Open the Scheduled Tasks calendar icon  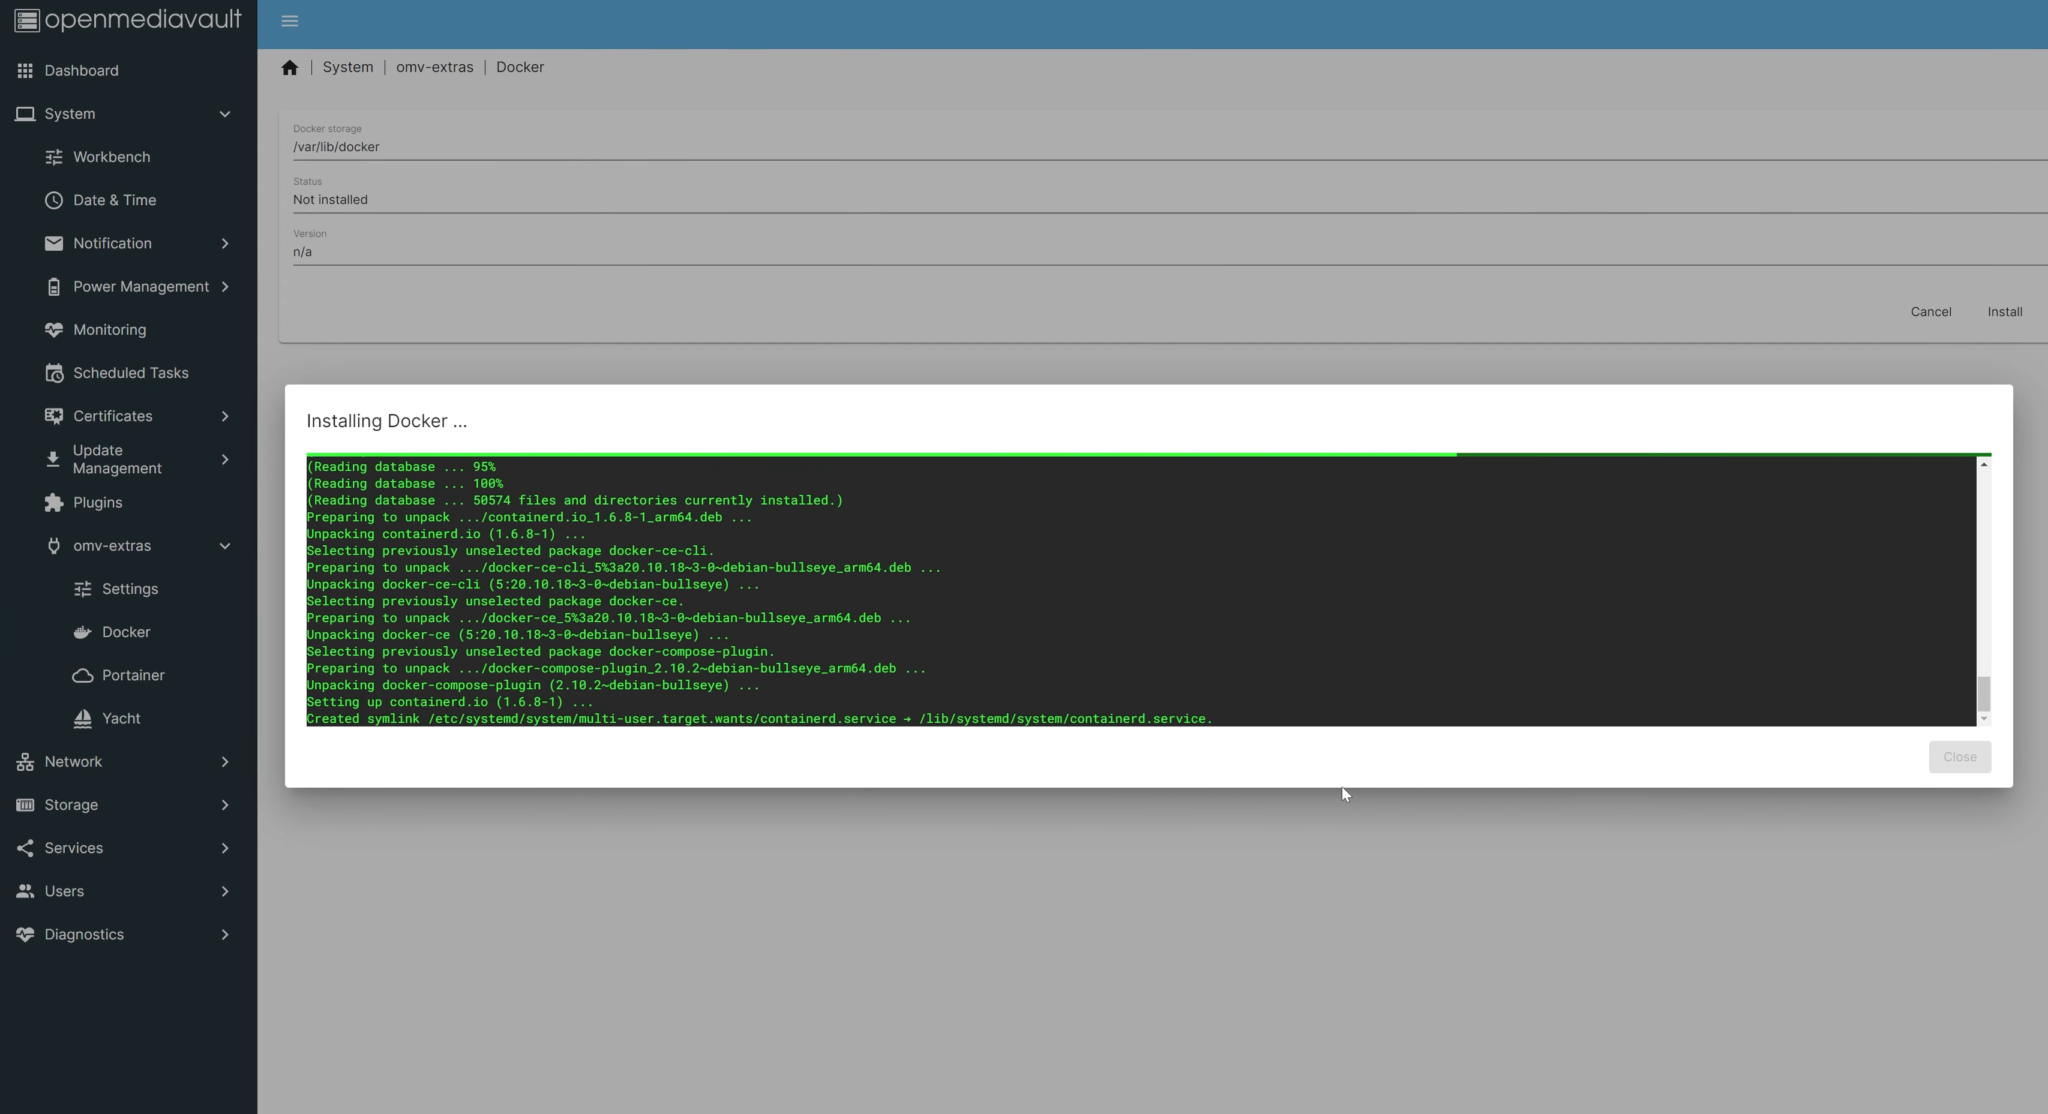53,372
